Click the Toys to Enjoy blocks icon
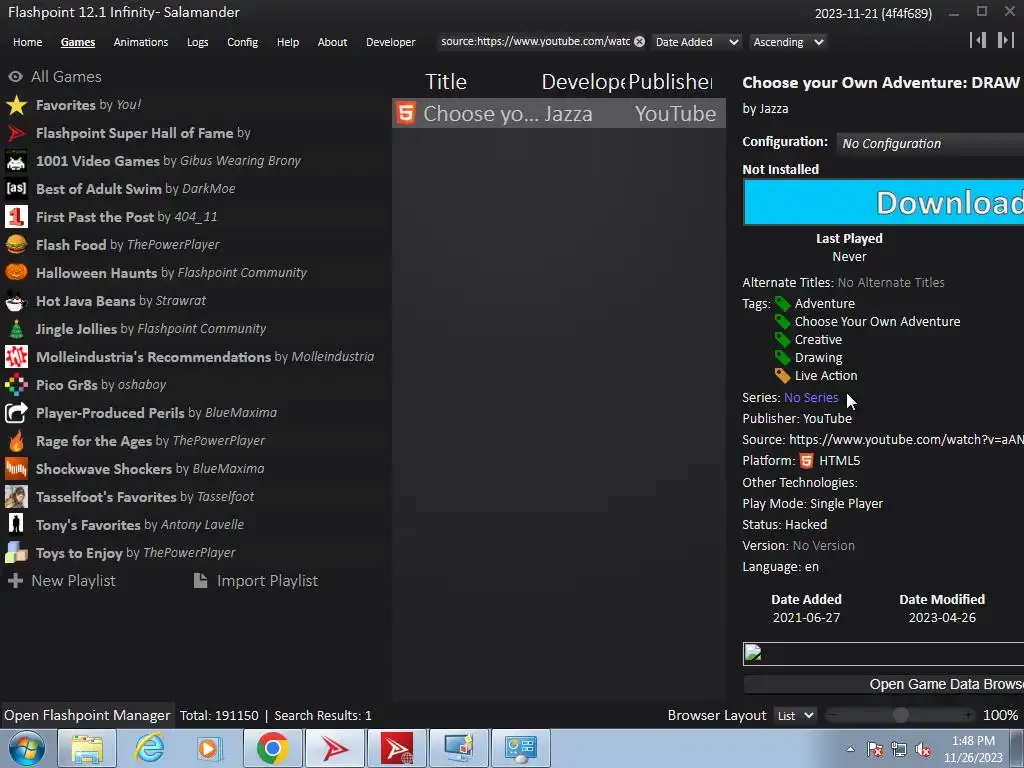The width and height of the screenshot is (1024, 768). tap(16, 553)
